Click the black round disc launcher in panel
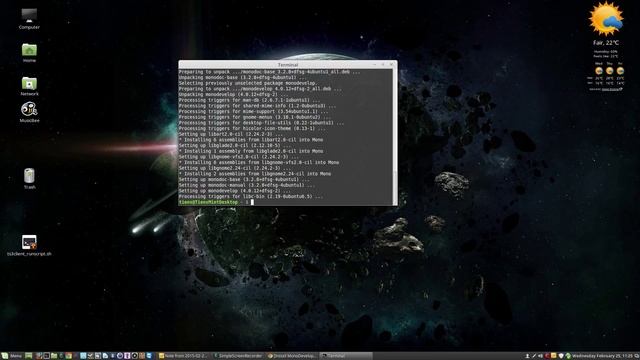Image resolution: width=640 pixels, height=360 pixels. coord(135,356)
